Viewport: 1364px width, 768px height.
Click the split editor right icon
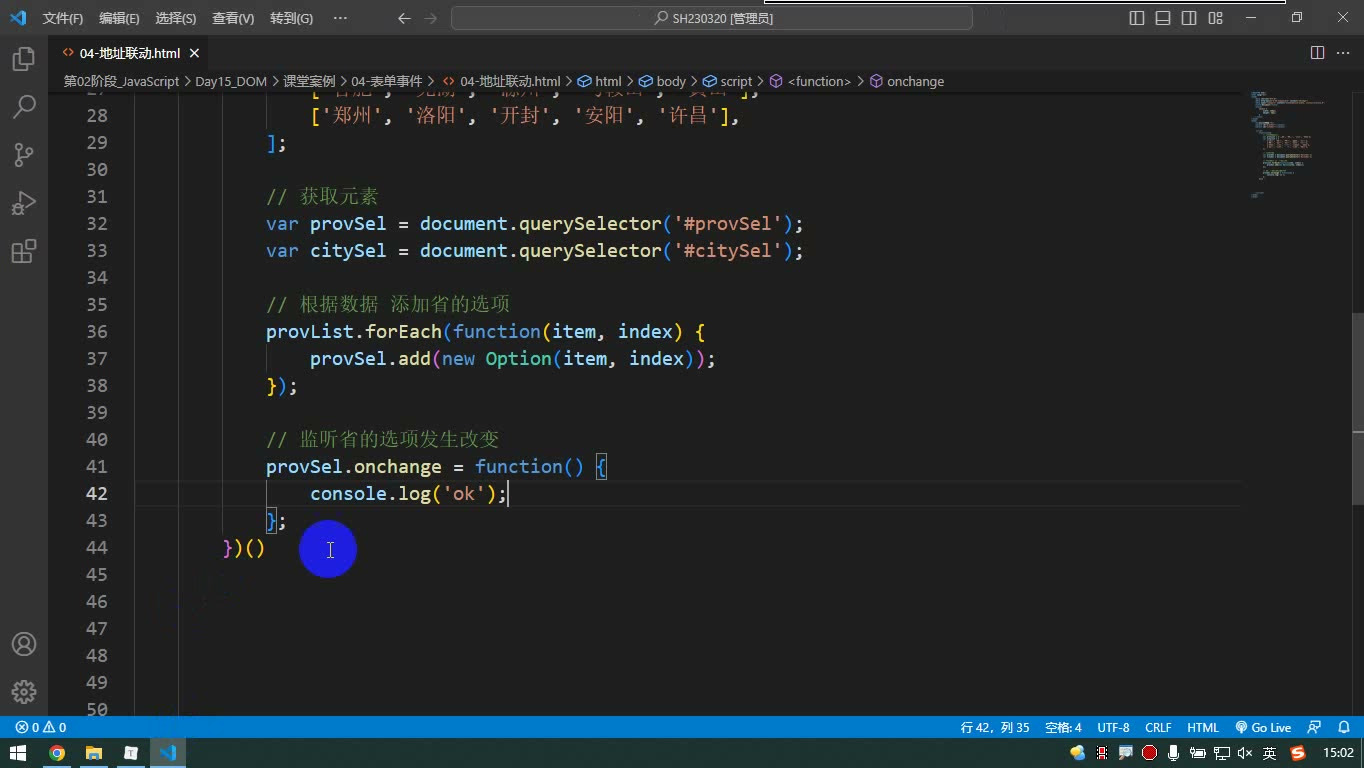pyautogui.click(x=1317, y=53)
